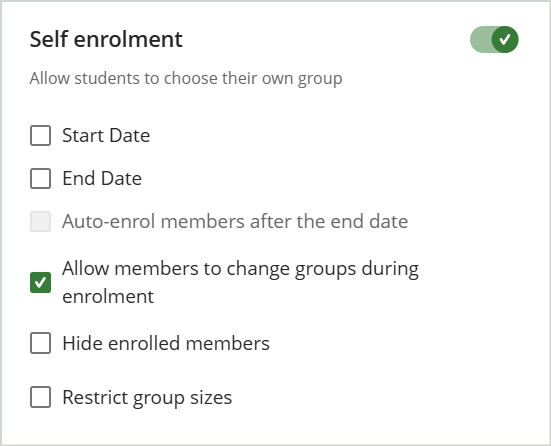The image size is (551, 446).
Task: Click the End Date label text
Action: pos(102,178)
